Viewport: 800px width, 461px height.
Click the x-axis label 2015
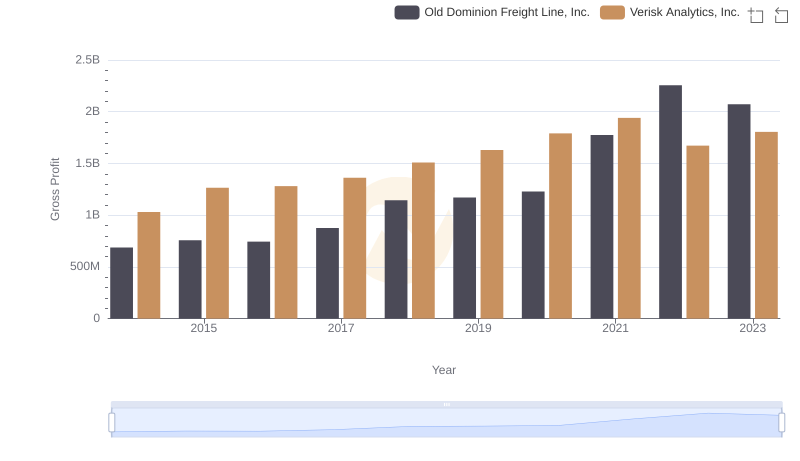[x=204, y=328]
